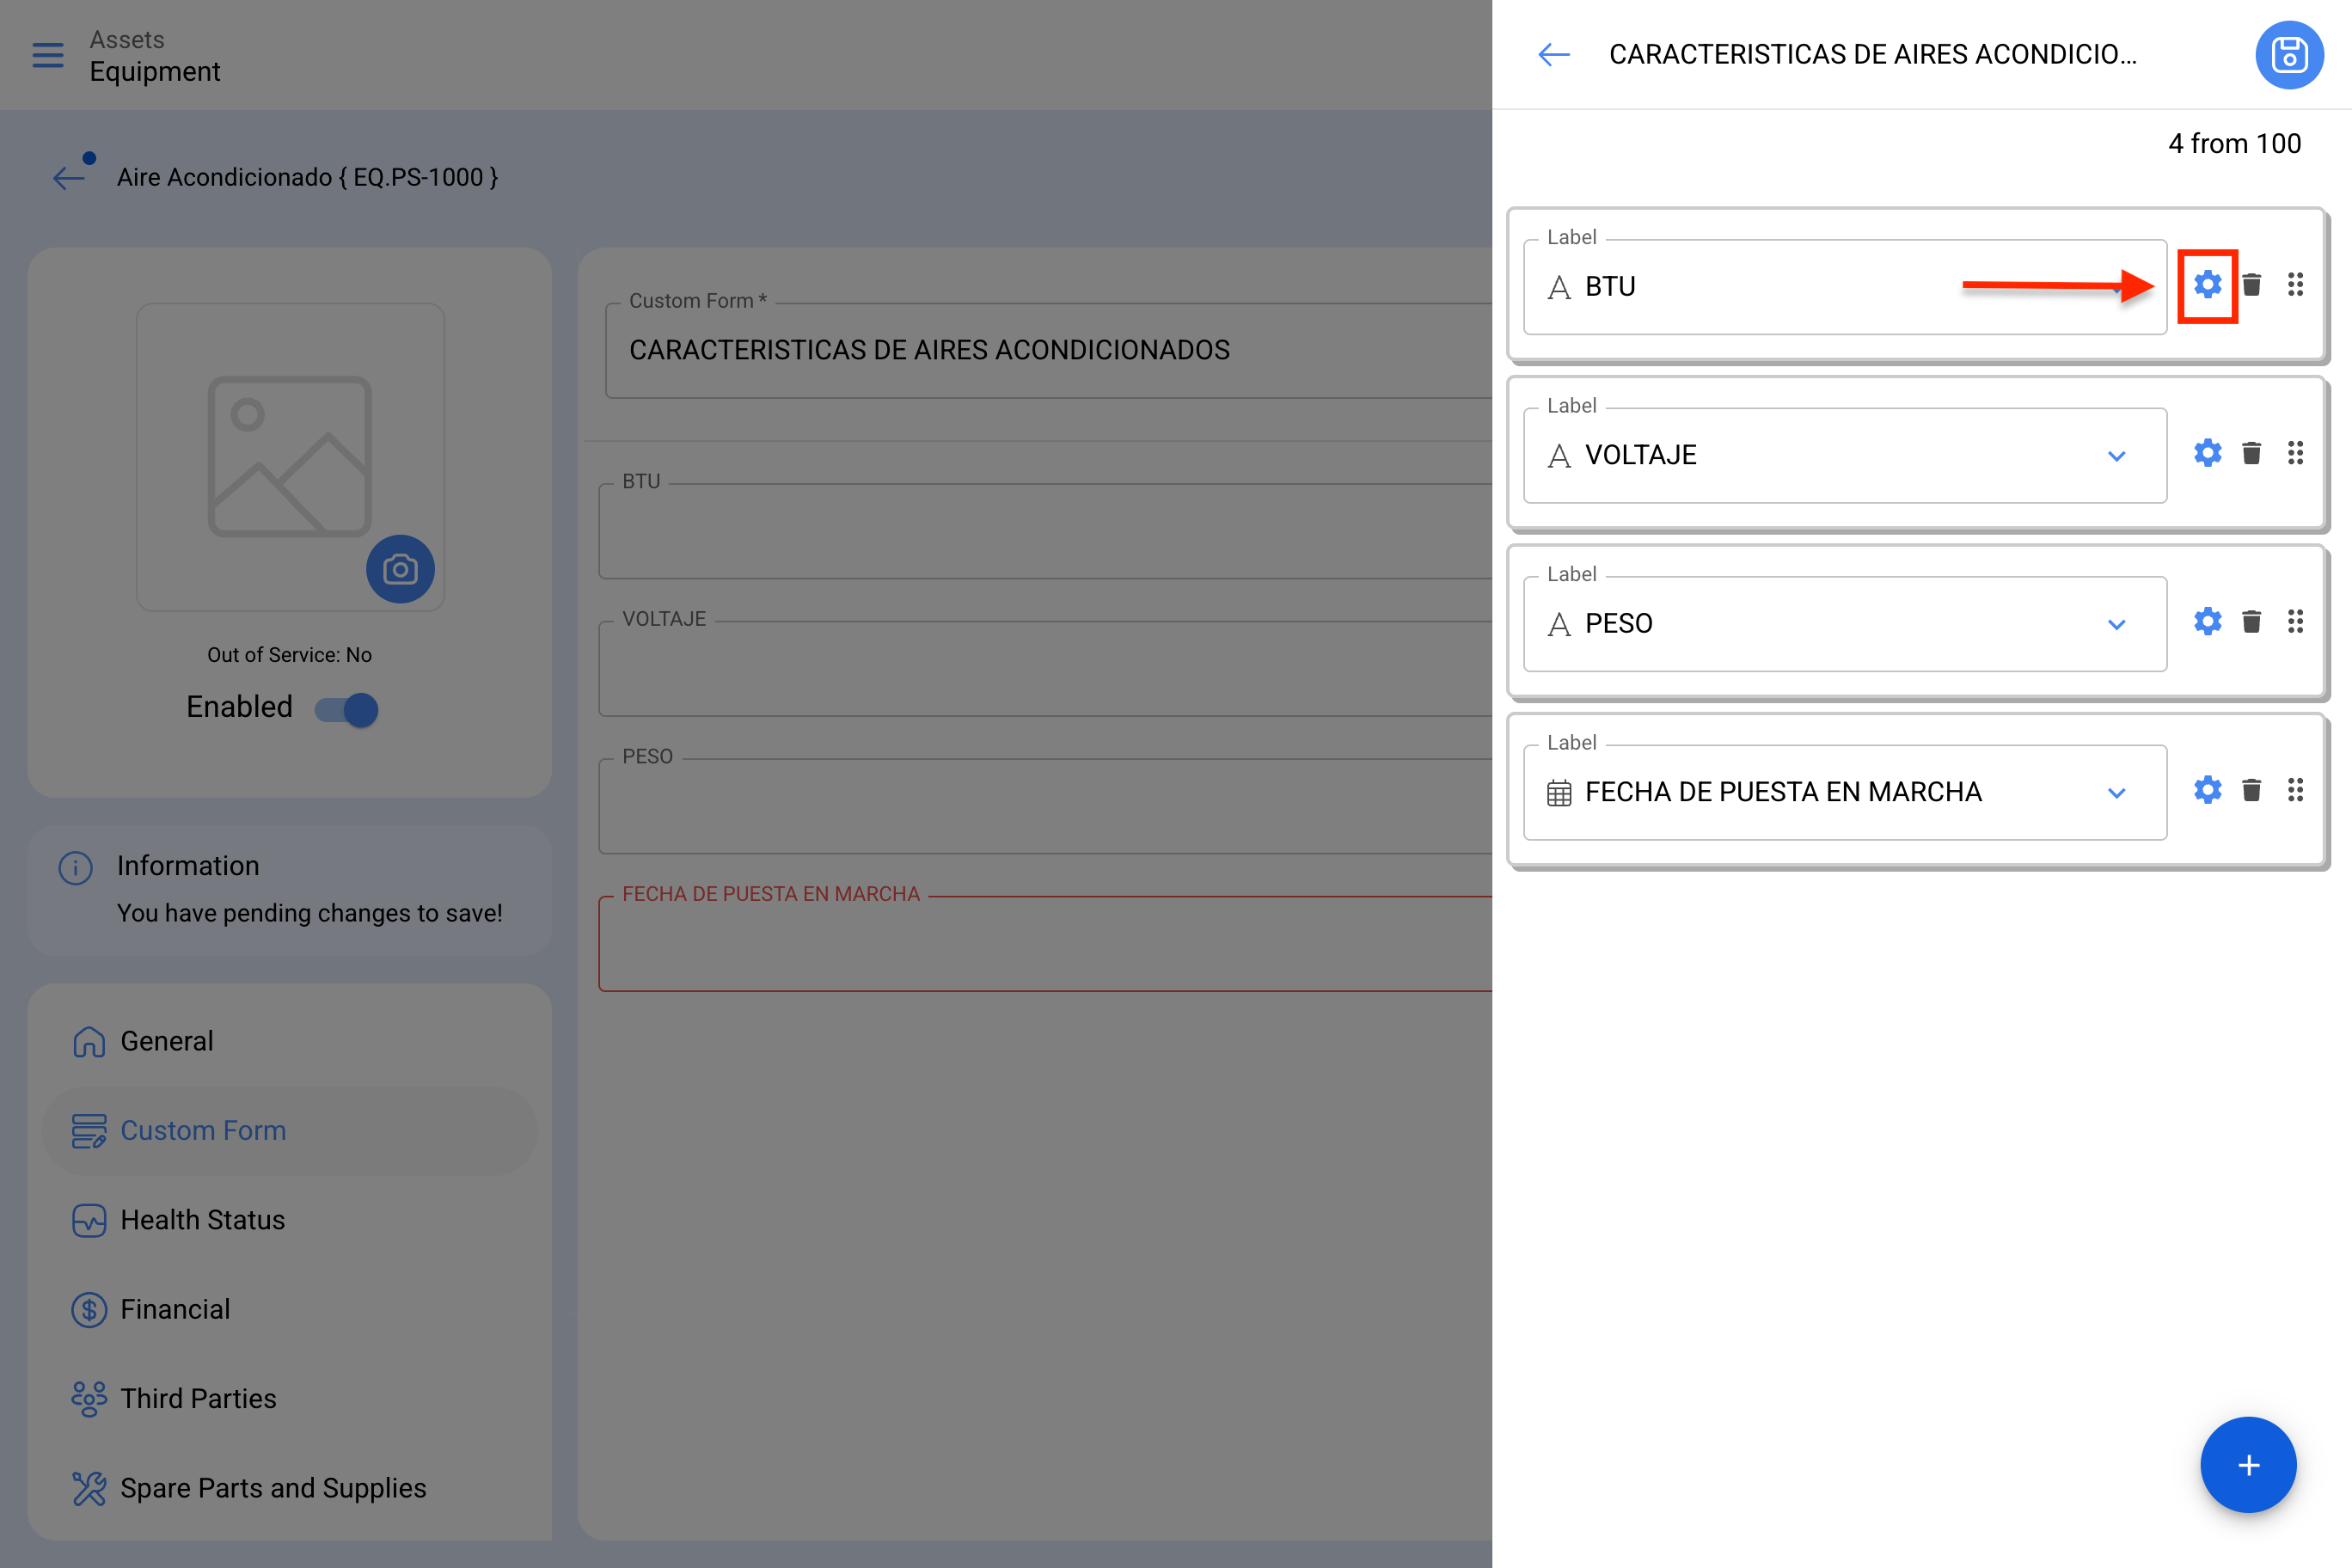
Task: Grab the drag handle of BTU field
Action: [2296, 285]
